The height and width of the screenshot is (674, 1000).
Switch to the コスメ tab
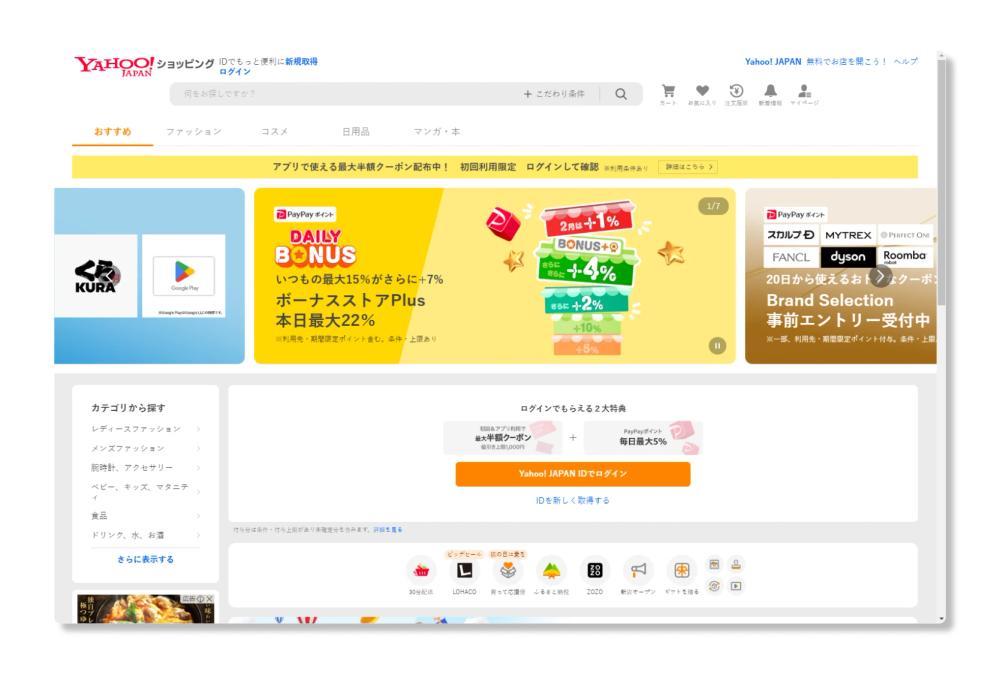pyautogui.click(x=274, y=132)
